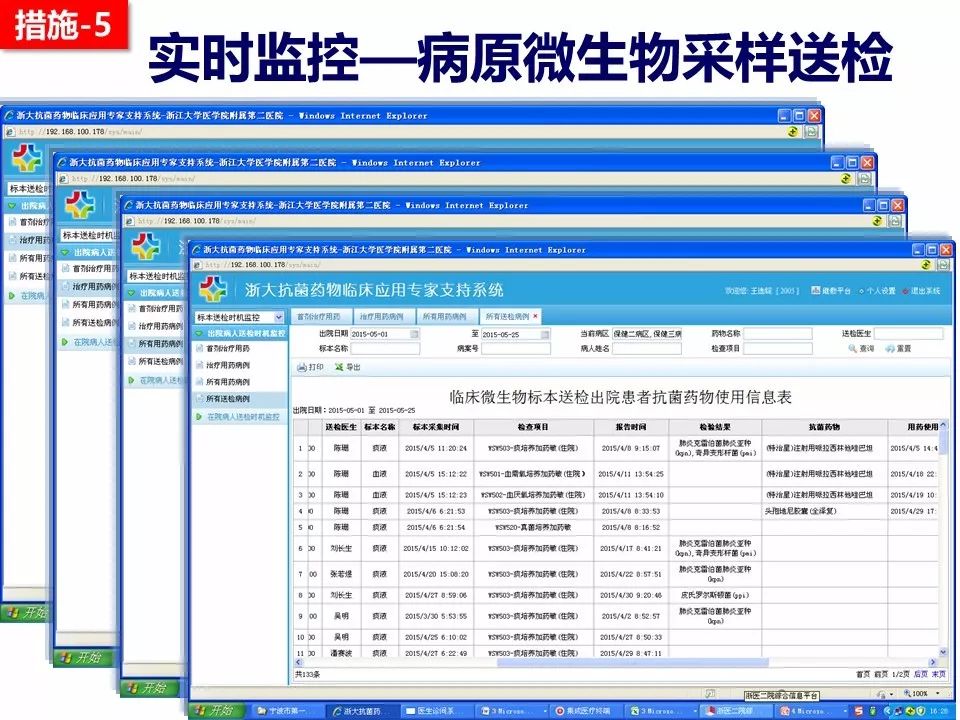
Task: Click the table horizontal scrollbar thumb
Action: coord(632,662)
